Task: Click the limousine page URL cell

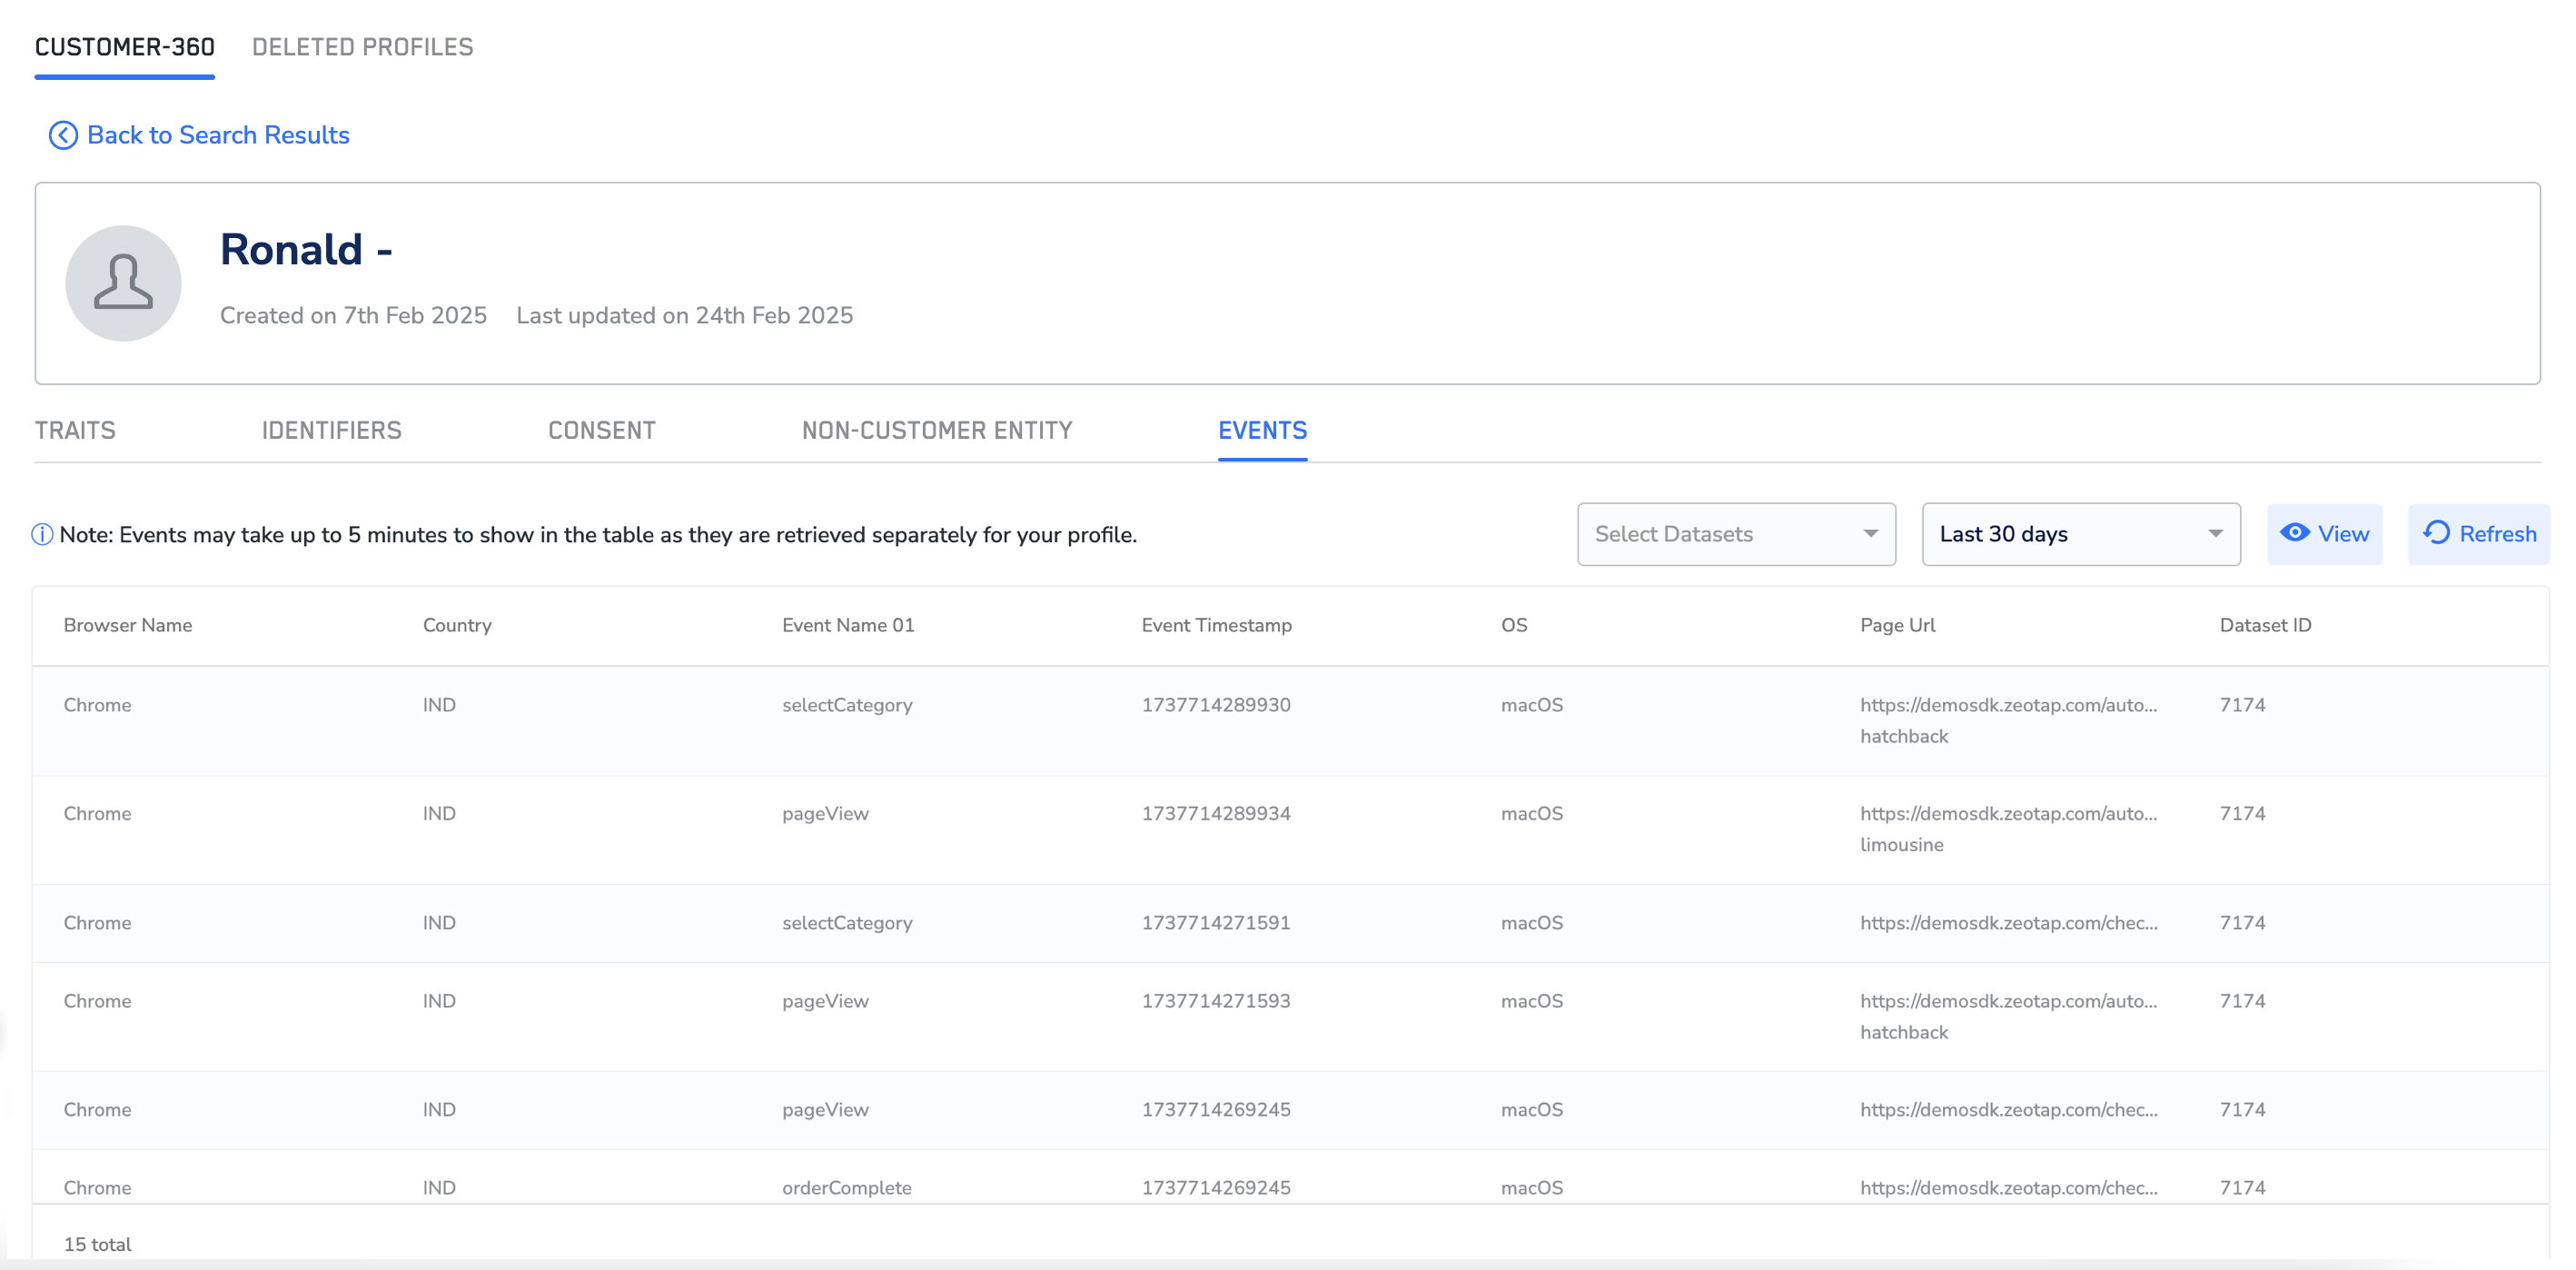Action: click(x=2007, y=829)
